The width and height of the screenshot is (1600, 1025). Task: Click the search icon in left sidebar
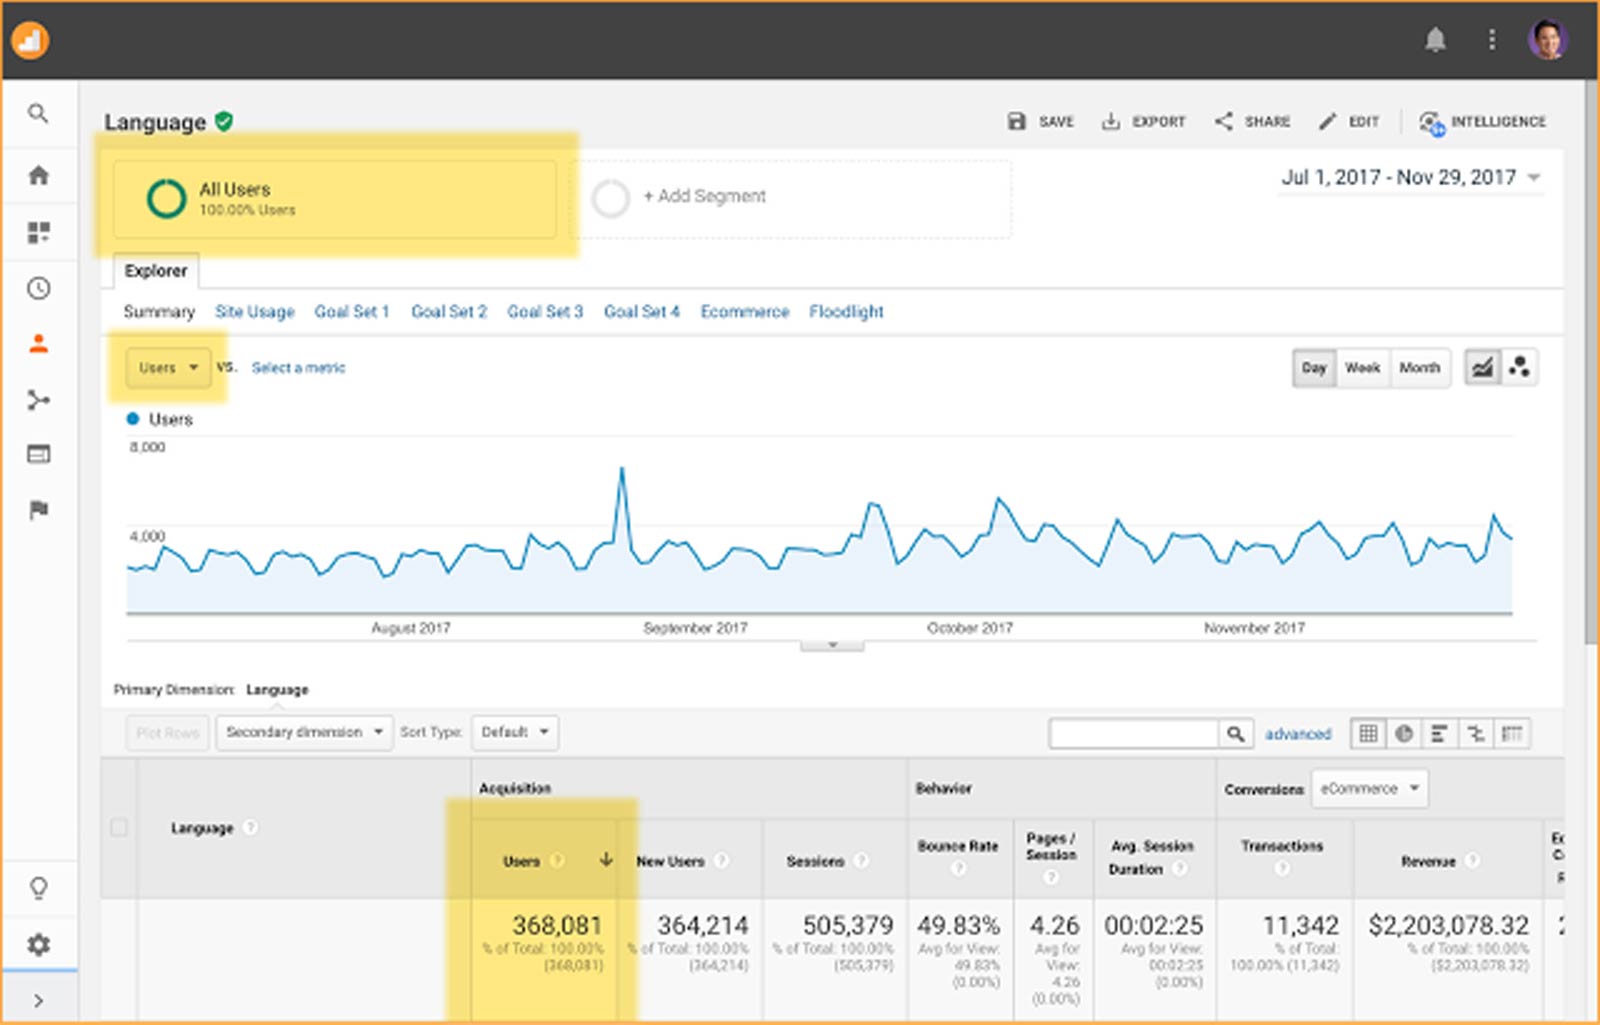(x=38, y=113)
